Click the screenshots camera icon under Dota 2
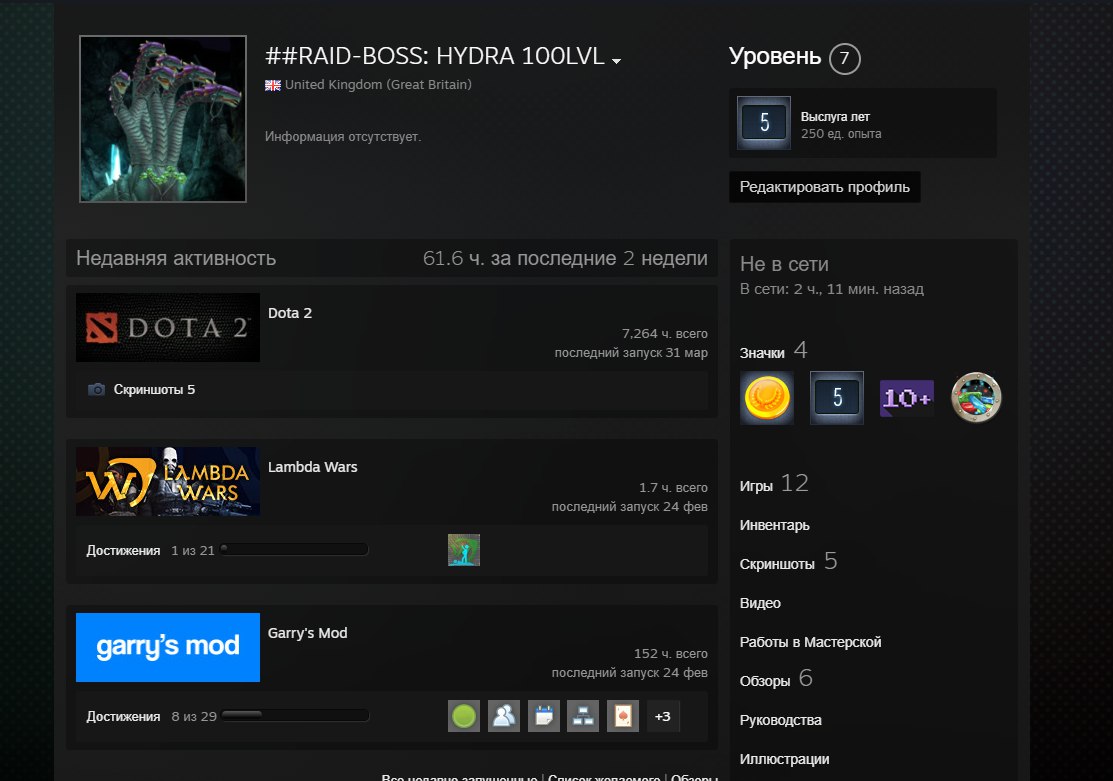Viewport: 1113px width, 781px height. click(x=97, y=389)
